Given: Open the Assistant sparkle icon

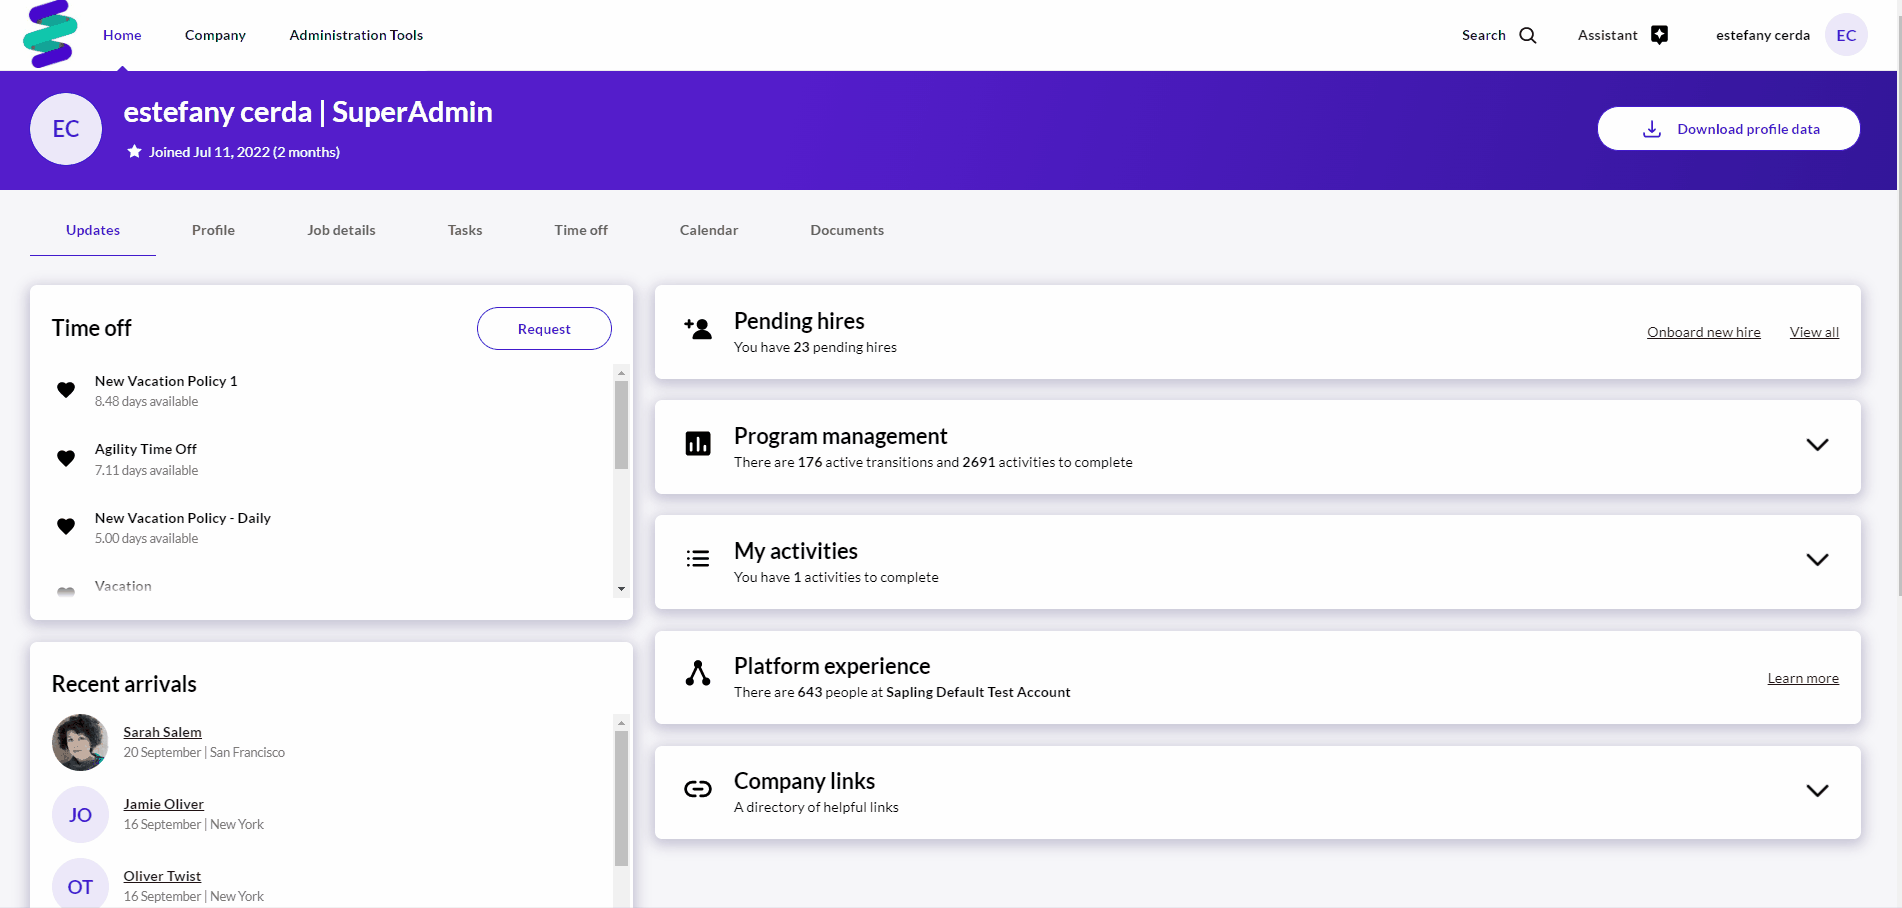Looking at the screenshot, I should pyautogui.click(x=1659, y=35).
